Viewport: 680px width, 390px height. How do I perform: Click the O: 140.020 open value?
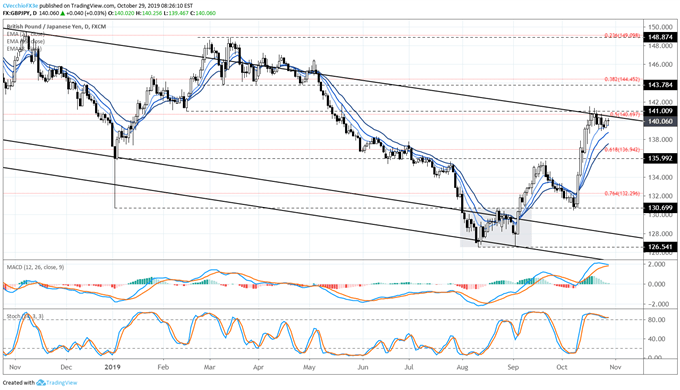pos(121,13)
